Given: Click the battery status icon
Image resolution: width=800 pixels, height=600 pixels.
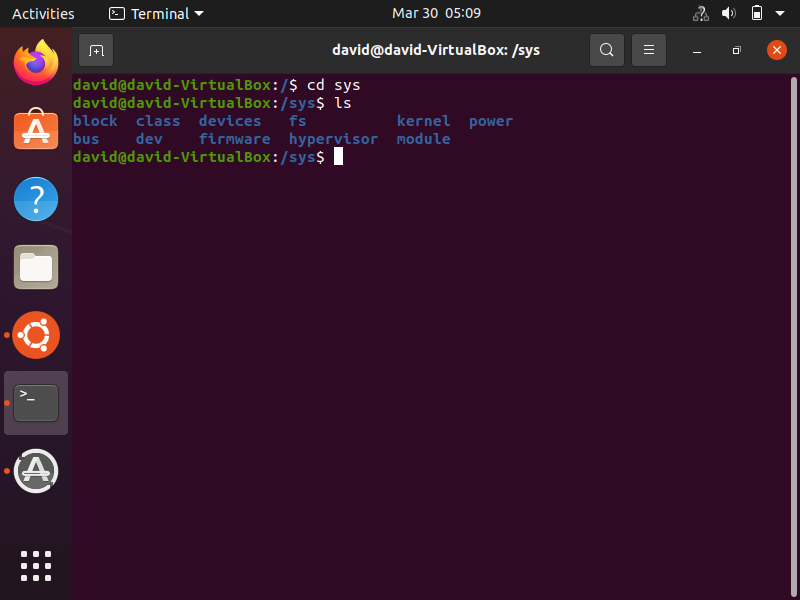Looking at the screenshot, I should (x=757, y=14).
